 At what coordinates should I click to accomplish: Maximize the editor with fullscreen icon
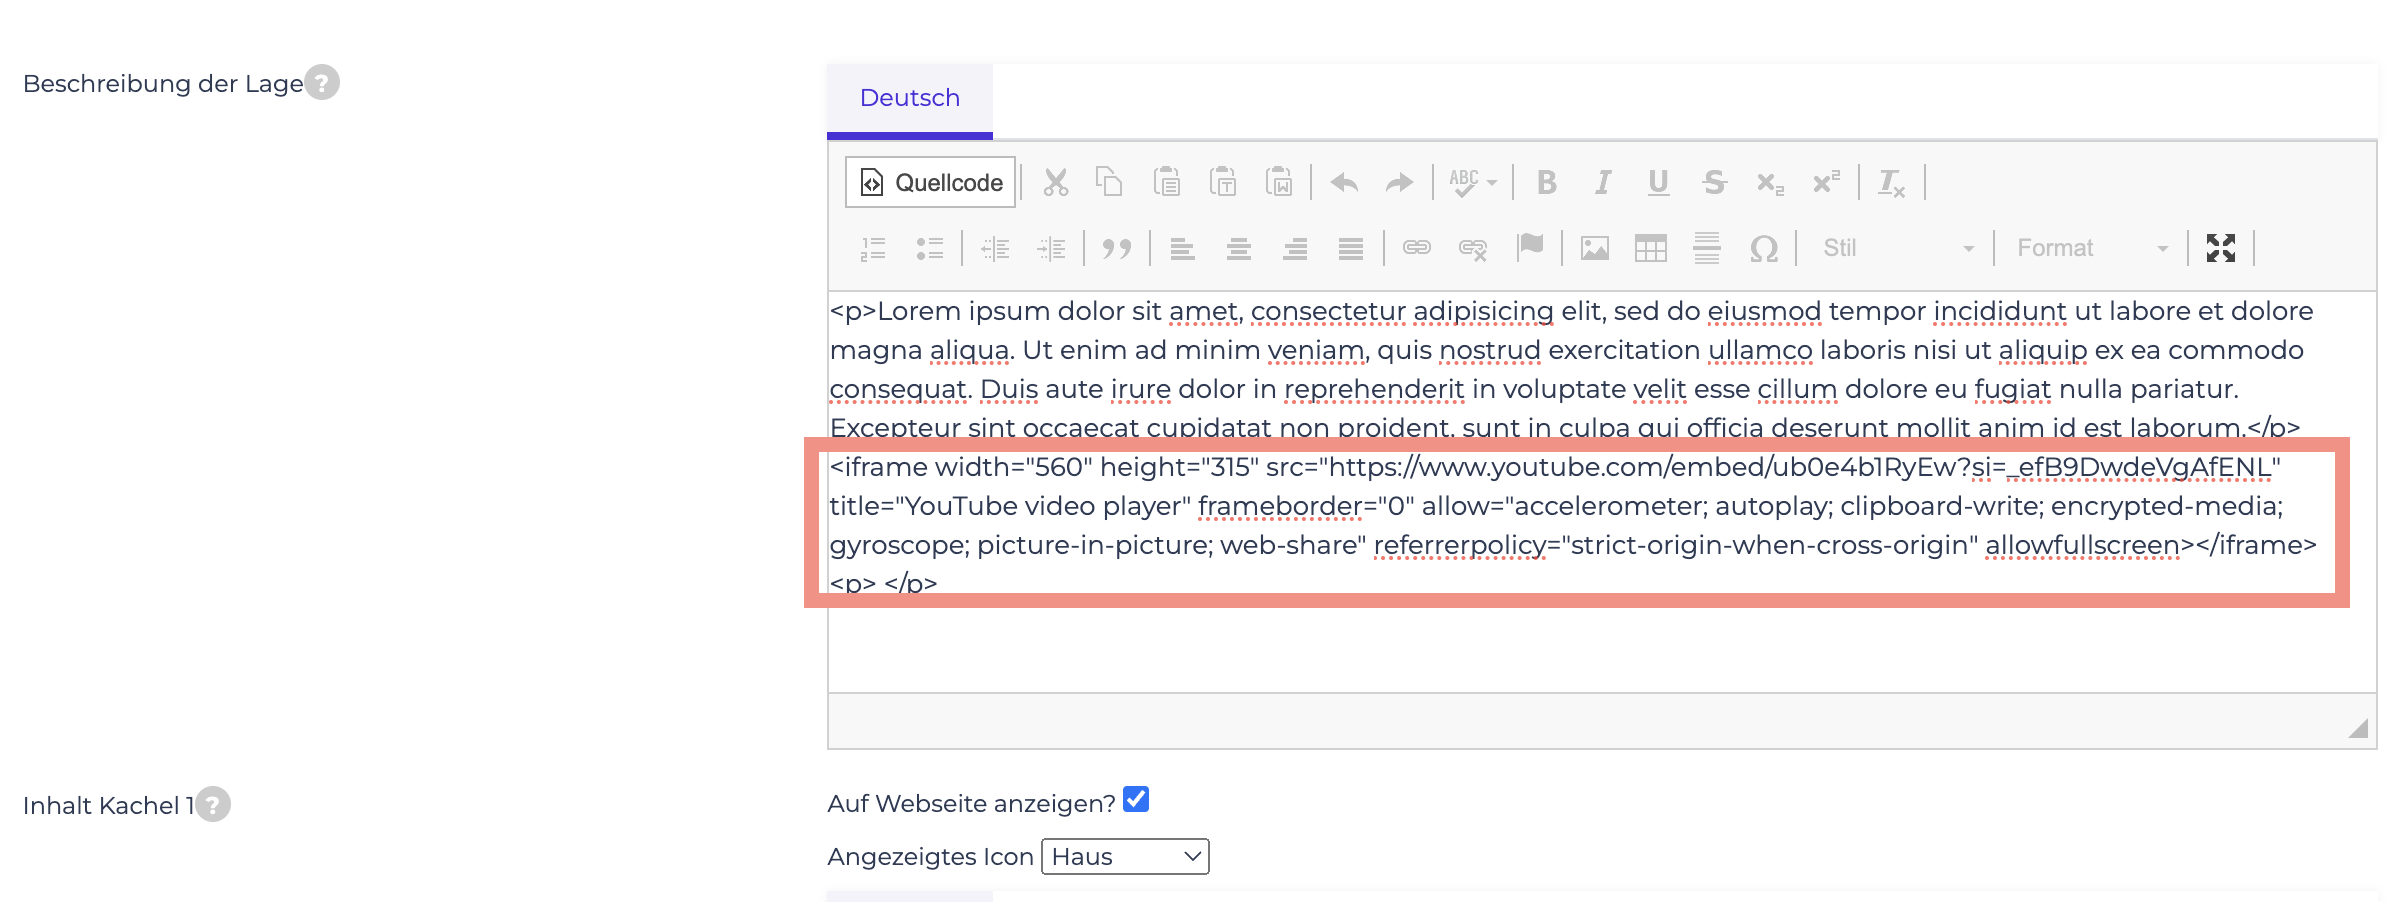(2220, 248)
